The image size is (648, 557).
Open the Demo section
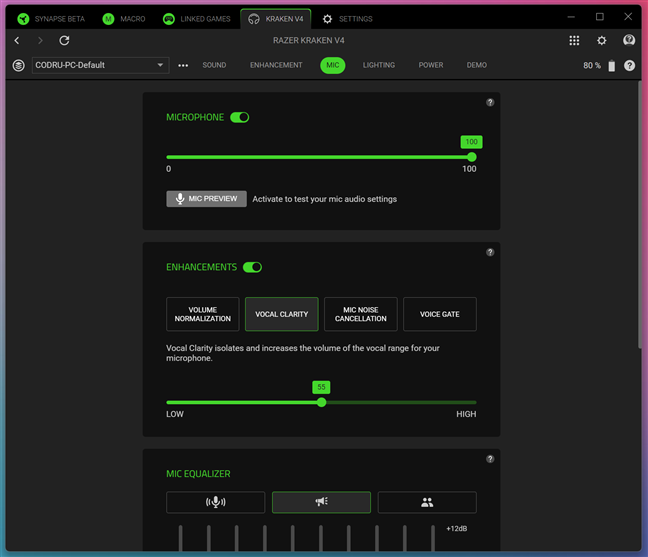click(x=476, y=65)
